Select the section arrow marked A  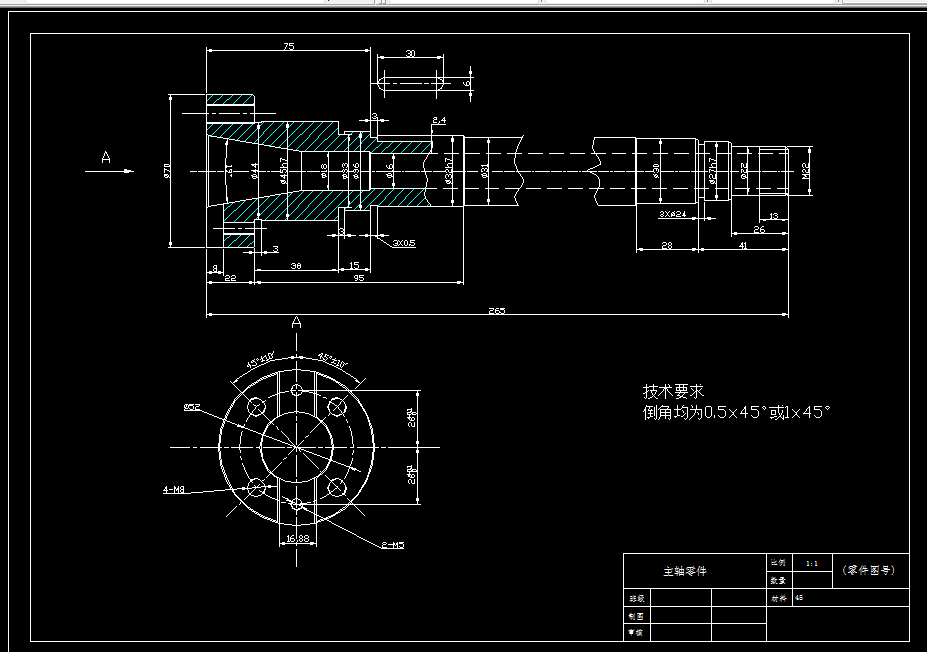105,157
